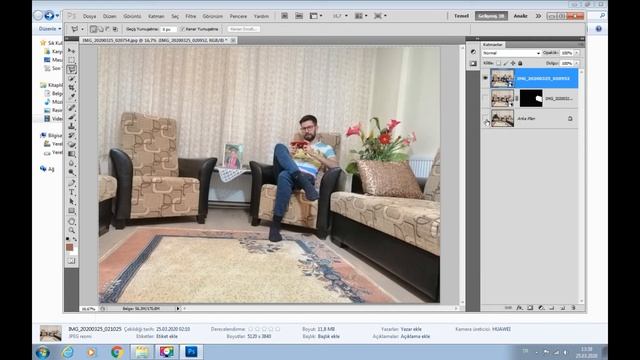
Task: Select the Healing Brush tool
Action: tap(71, 108)
